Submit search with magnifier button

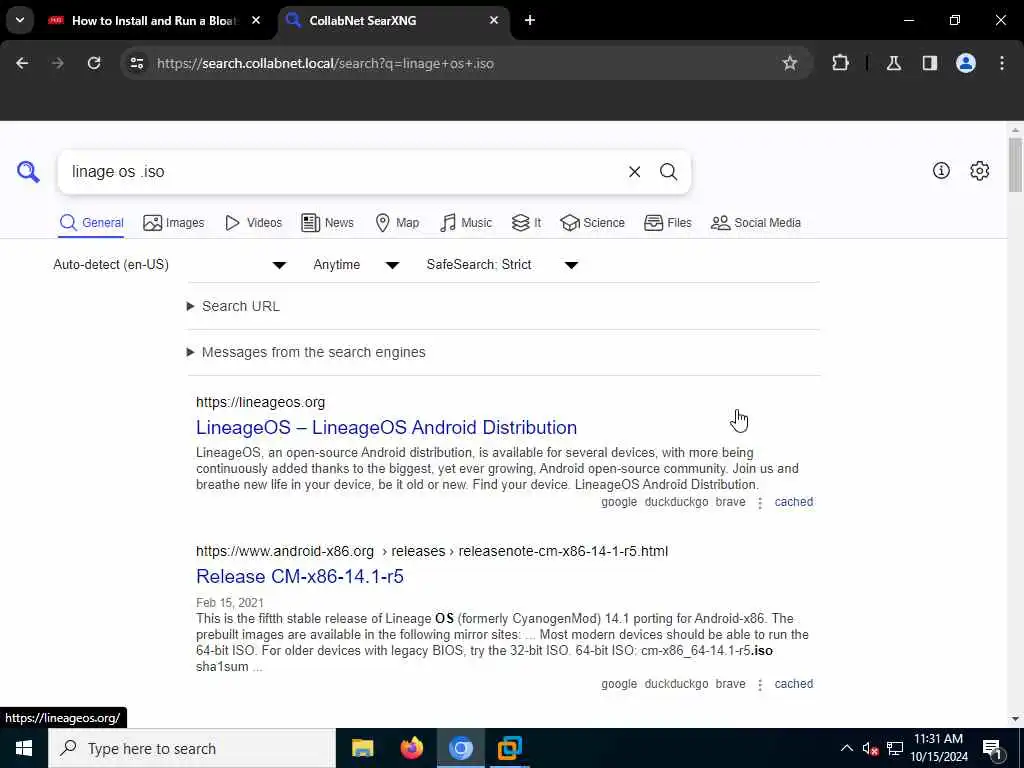(x=668, y=172)
